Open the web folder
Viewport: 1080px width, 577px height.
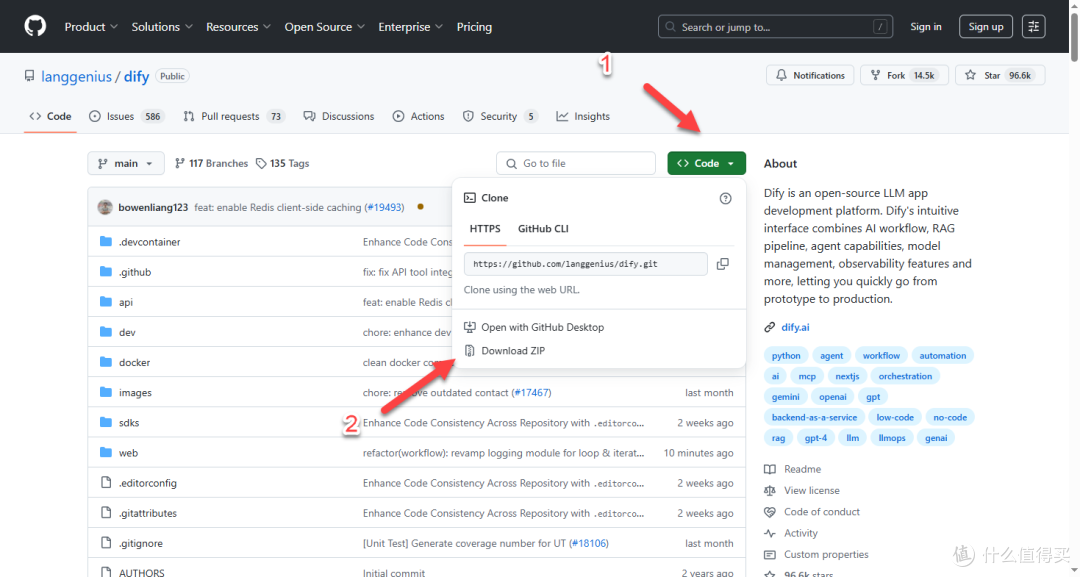pyautogui.click(x=128, y=453)
